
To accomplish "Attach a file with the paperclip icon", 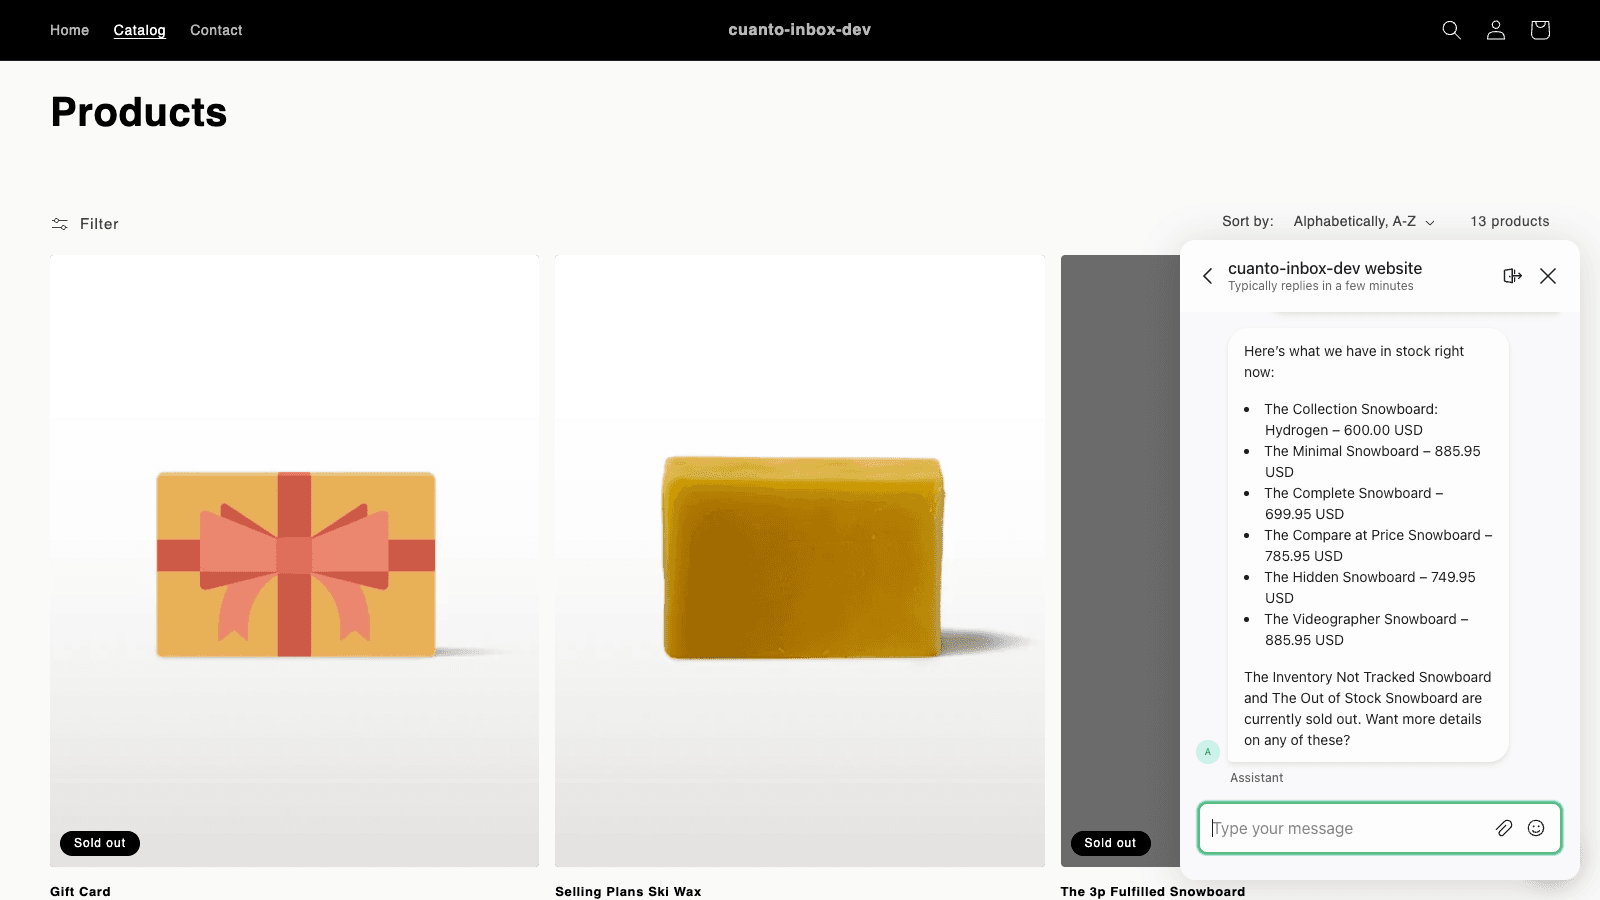I will tap(1504, 828).
